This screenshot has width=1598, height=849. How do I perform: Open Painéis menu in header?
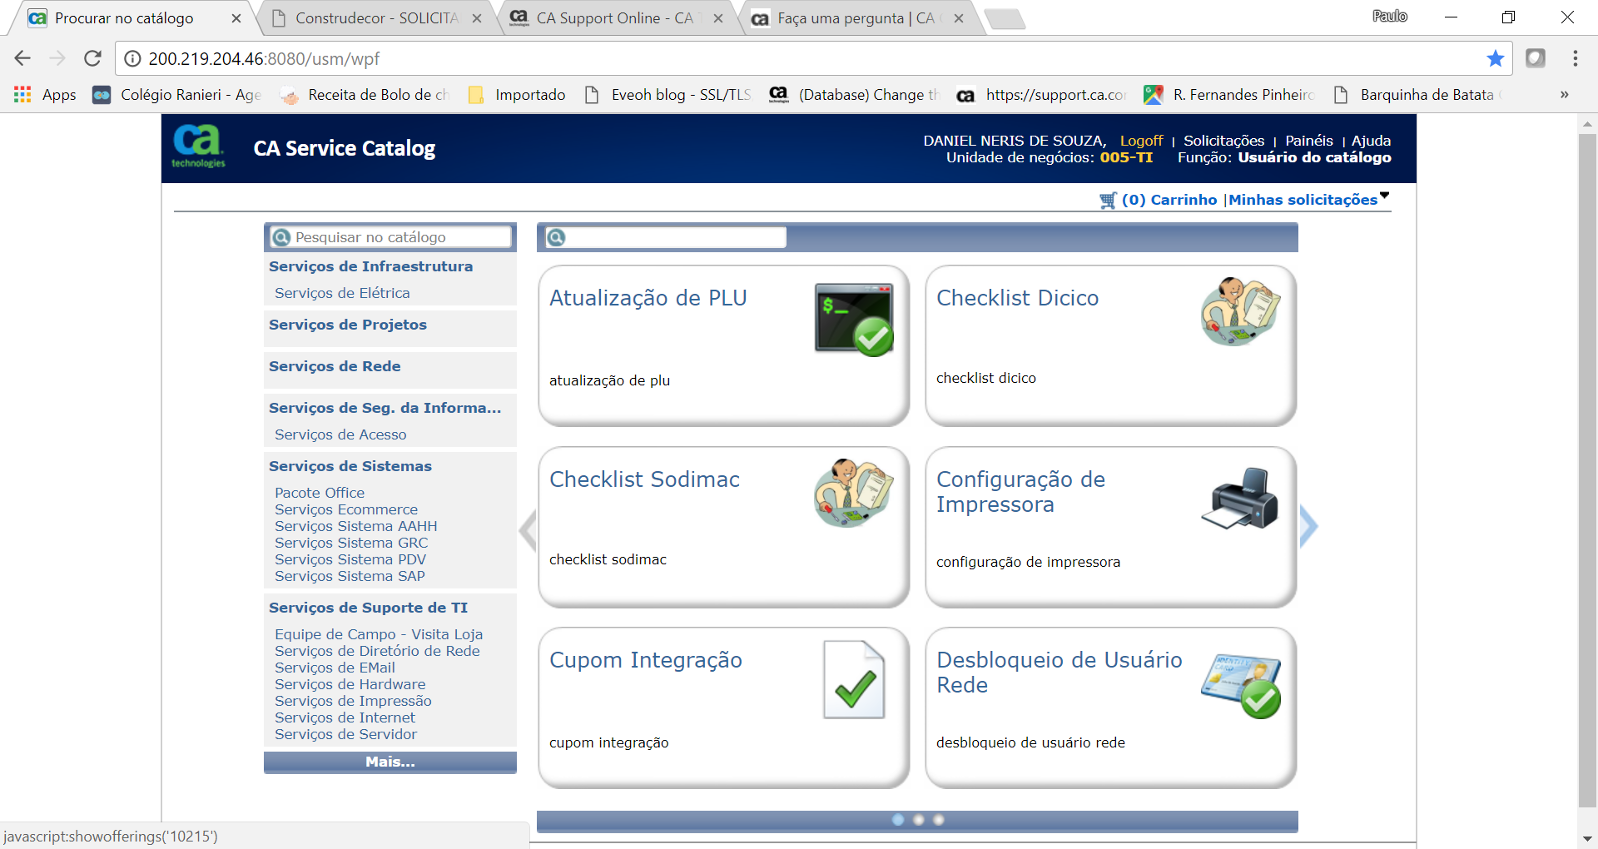pyautogui.click(x=1309, y=141)
